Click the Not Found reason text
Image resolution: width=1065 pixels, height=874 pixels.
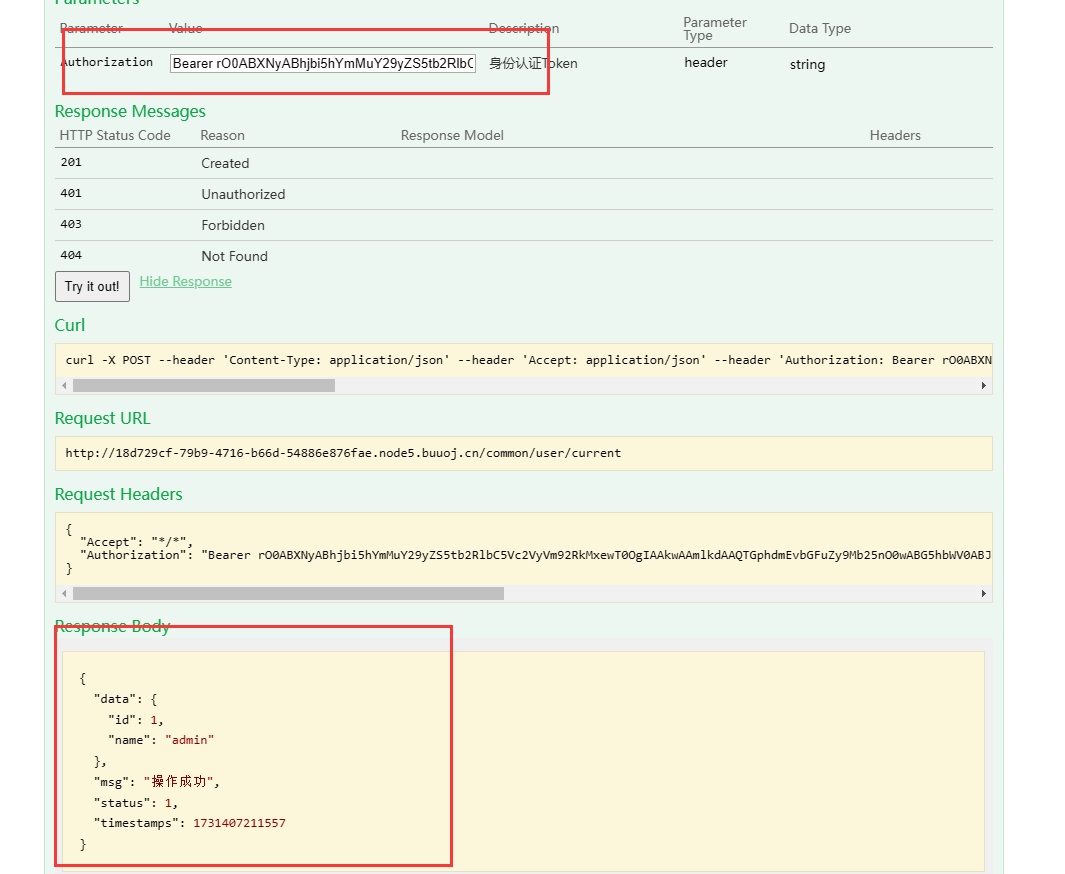(234, 256)
